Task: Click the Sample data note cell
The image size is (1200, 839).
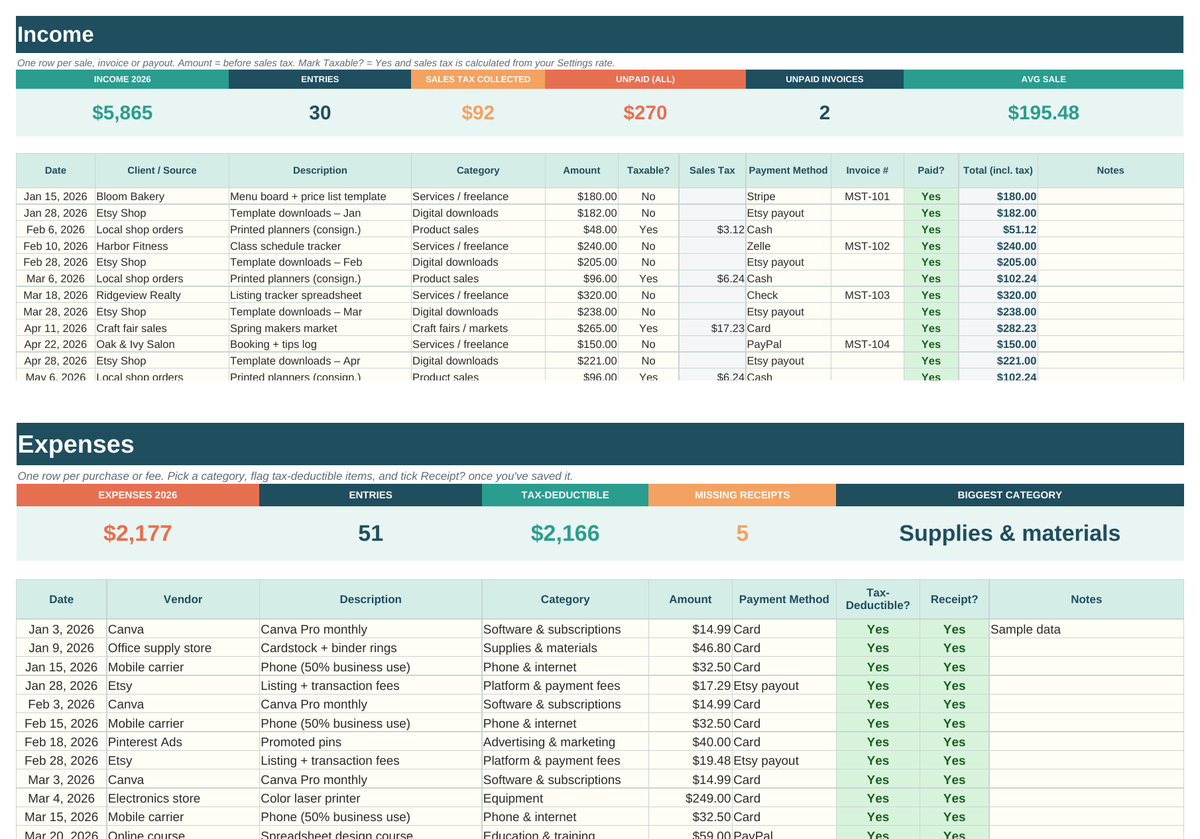Action: [x=1086, y=629]
